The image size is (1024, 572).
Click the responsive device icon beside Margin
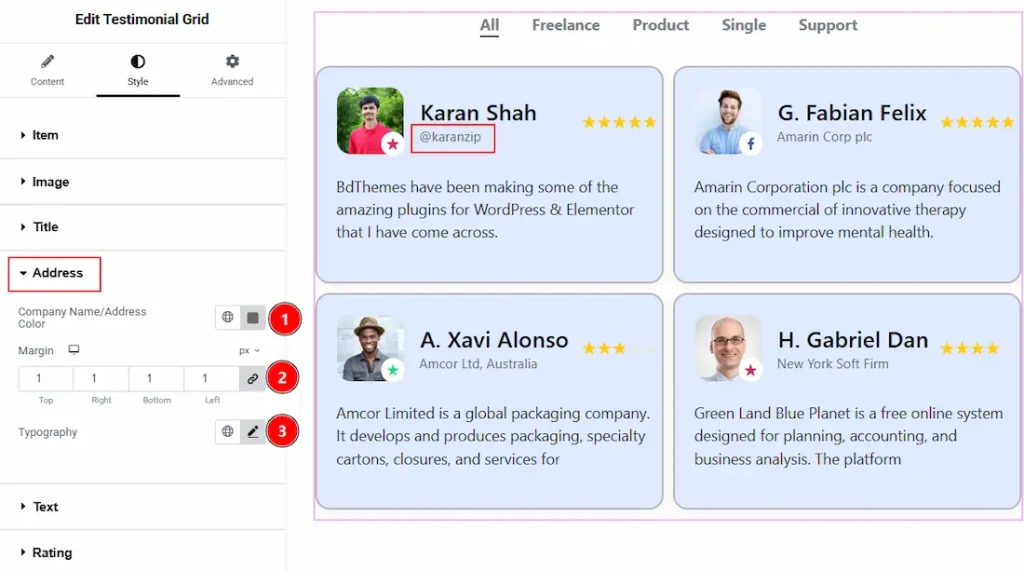click(74, 350)
